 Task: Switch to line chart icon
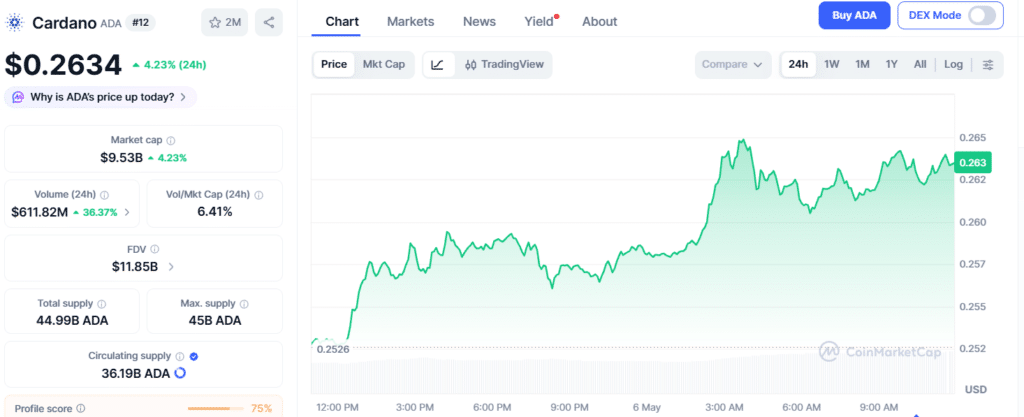(438, 65)
